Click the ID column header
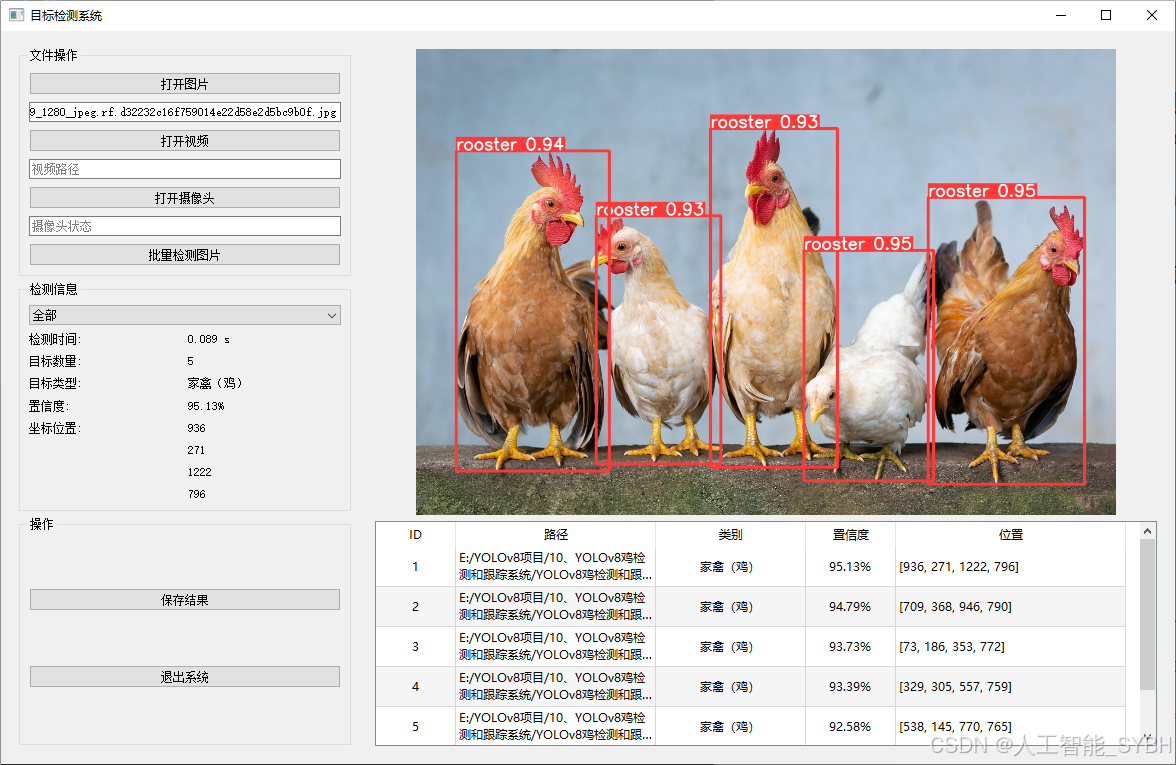The image size is (1176, 765). coord(415,534)
